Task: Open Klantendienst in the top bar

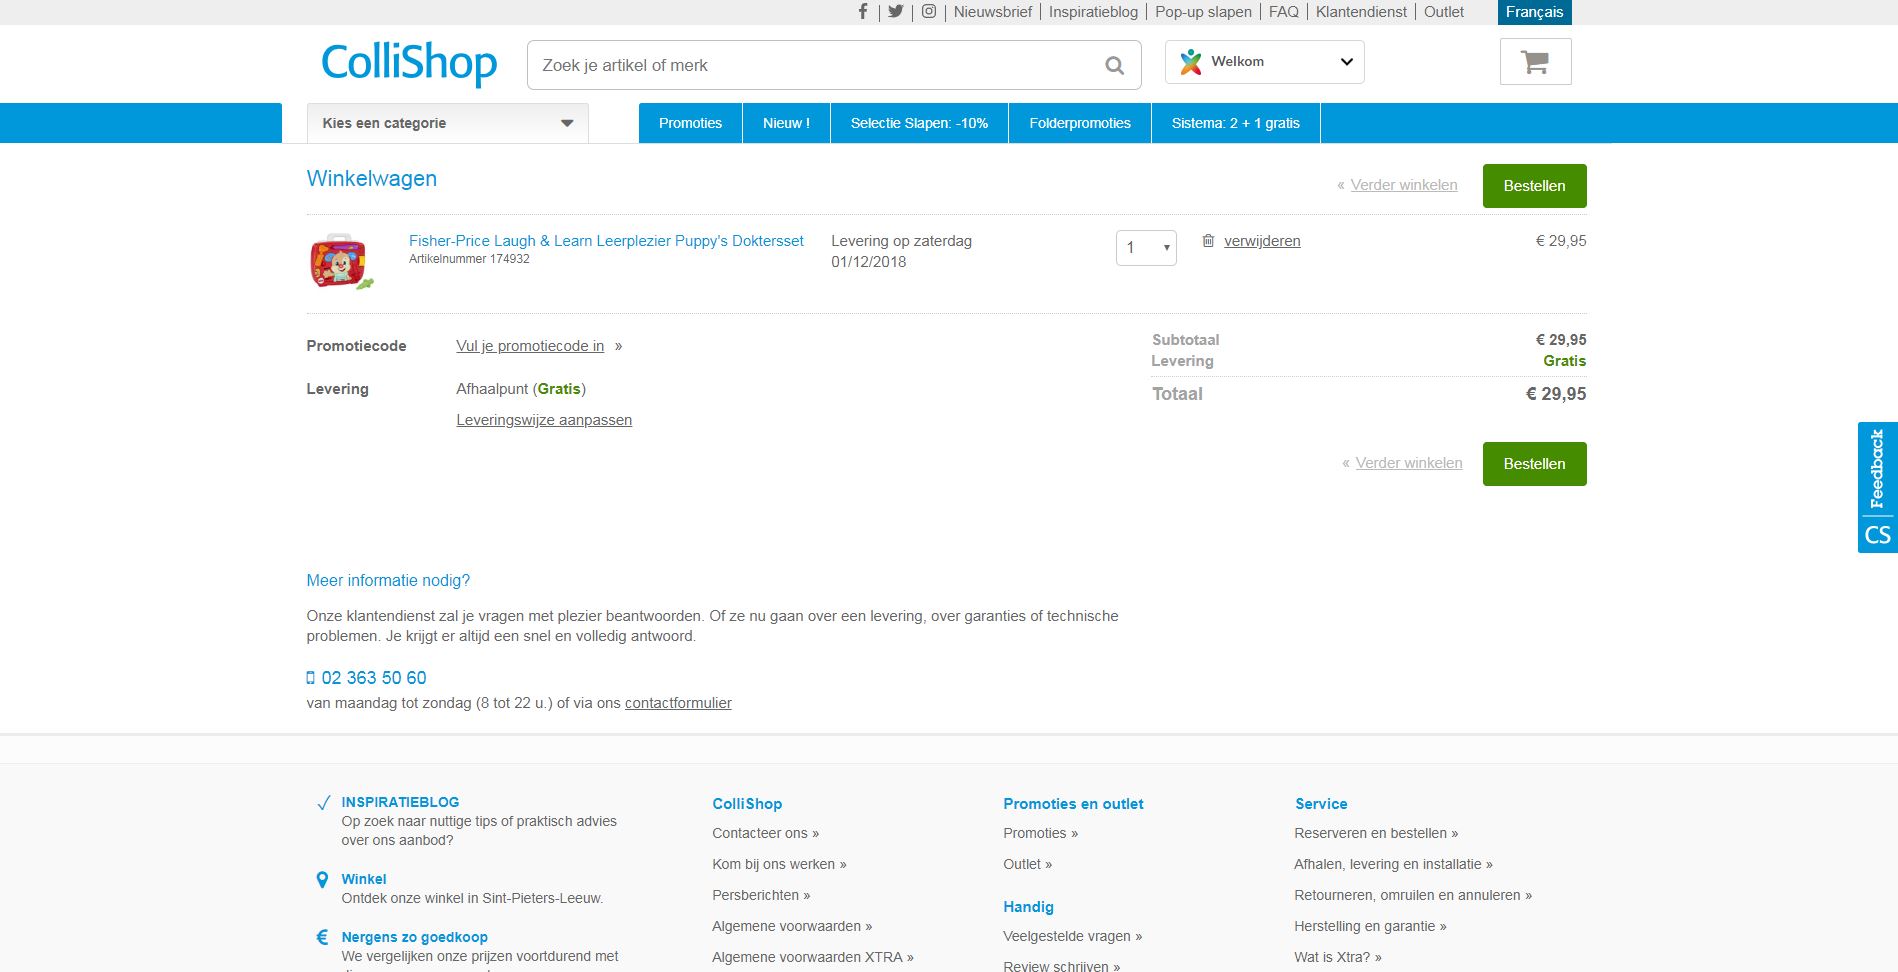Action: [1361, 12]
